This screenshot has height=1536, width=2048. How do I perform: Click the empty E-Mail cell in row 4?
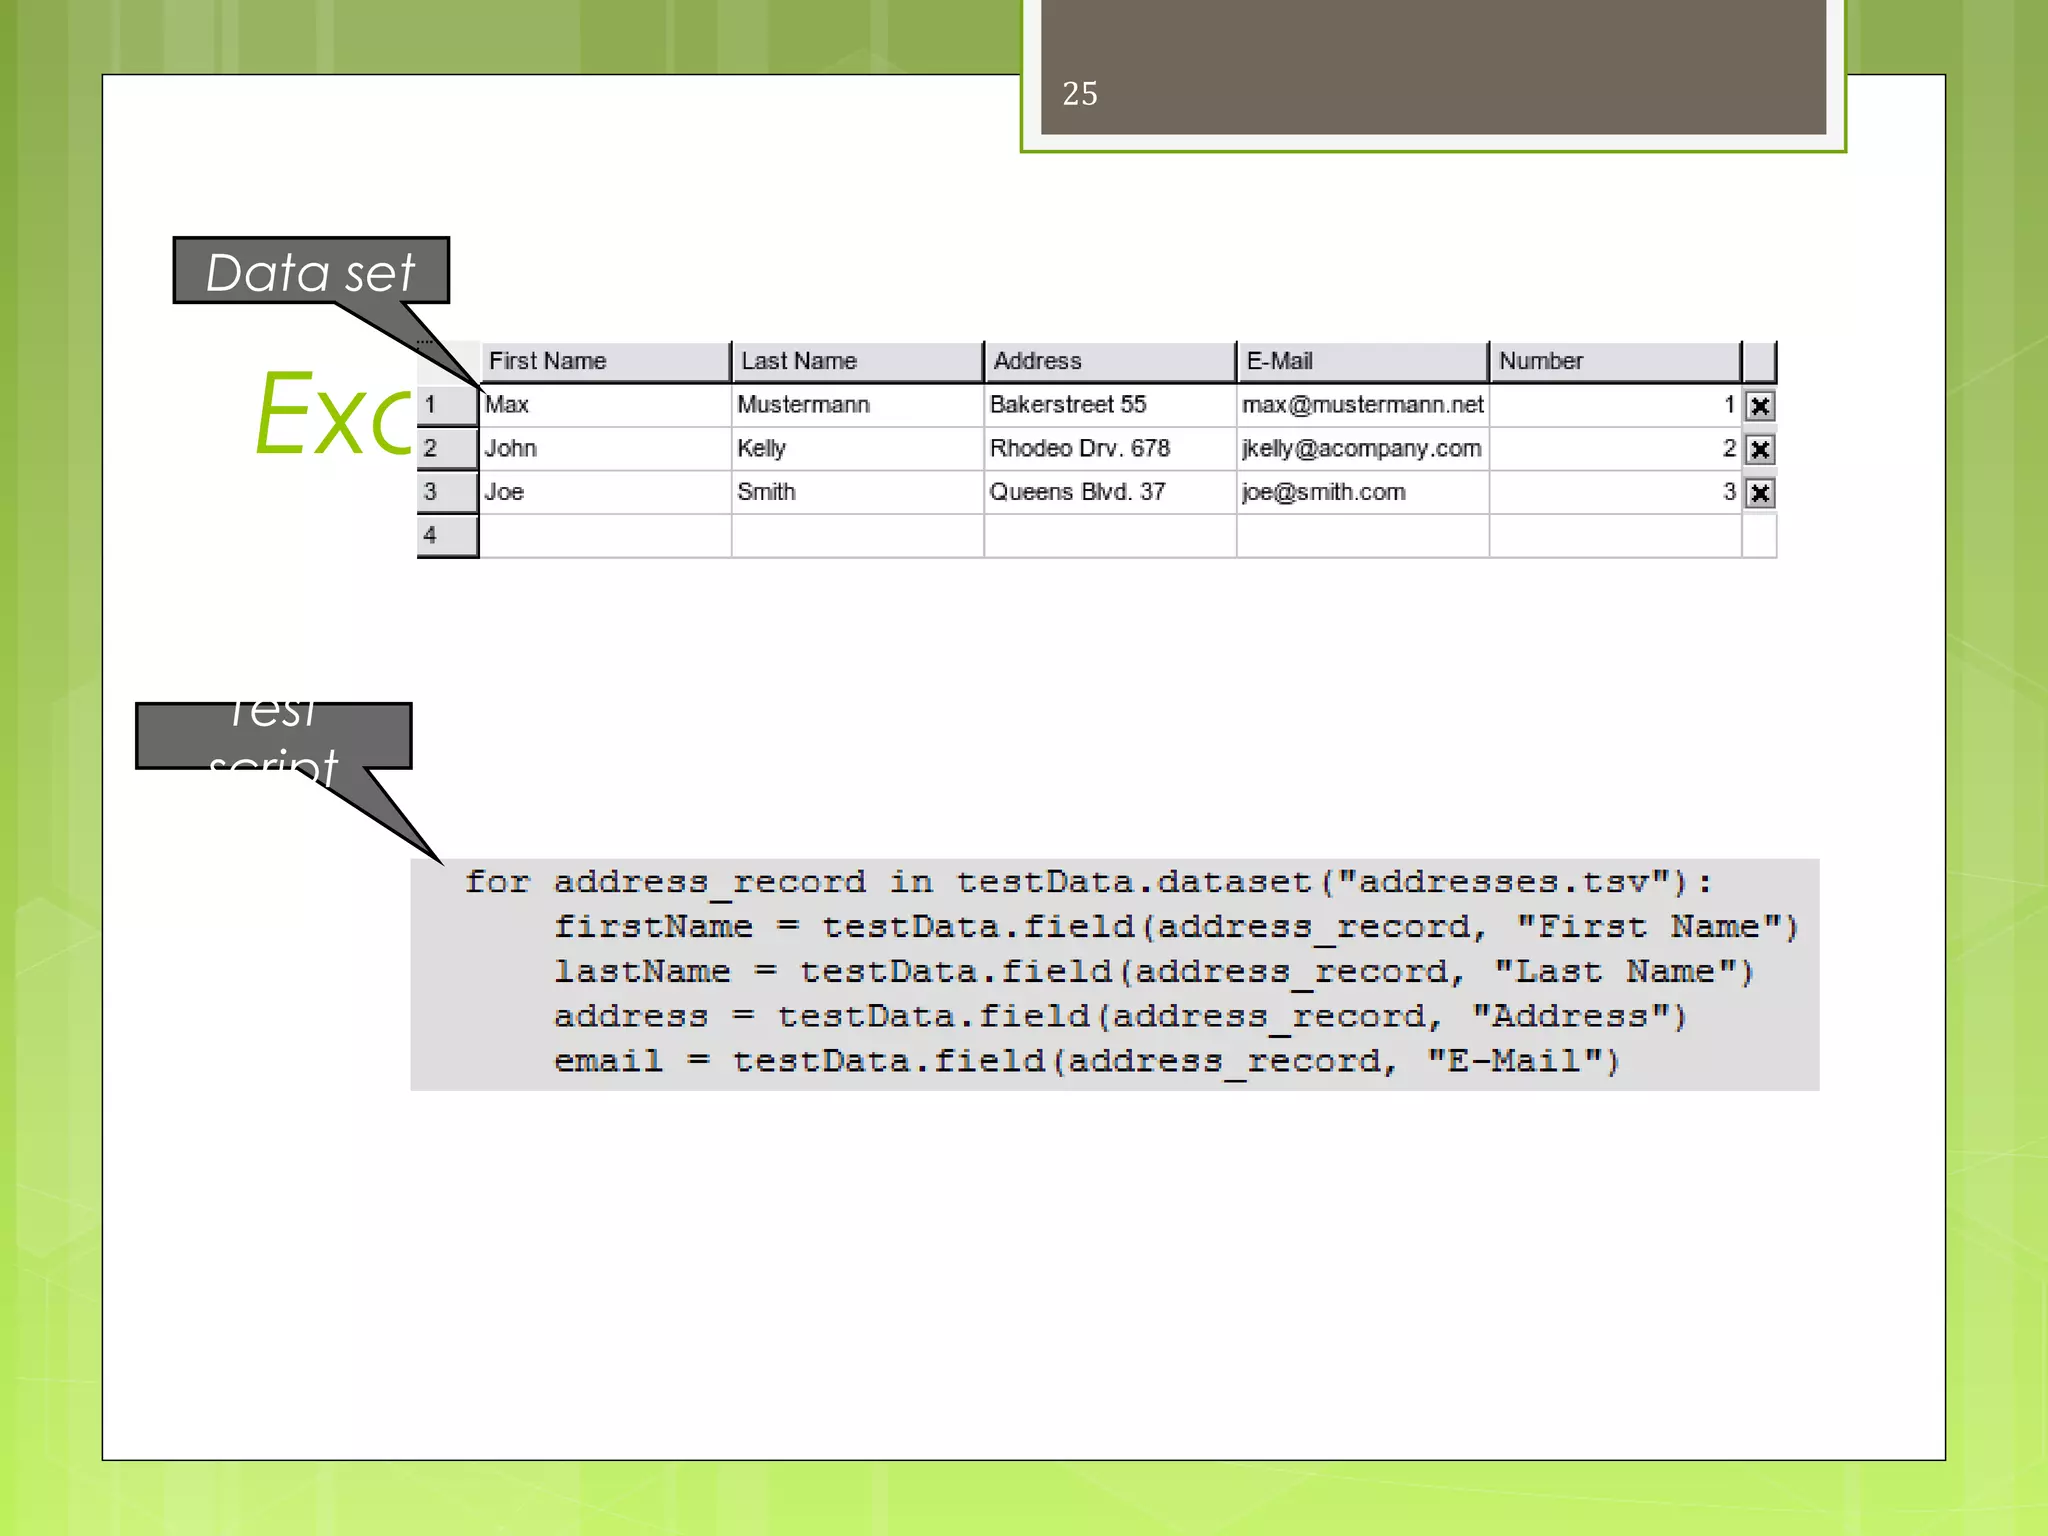tap(1363, 536)
